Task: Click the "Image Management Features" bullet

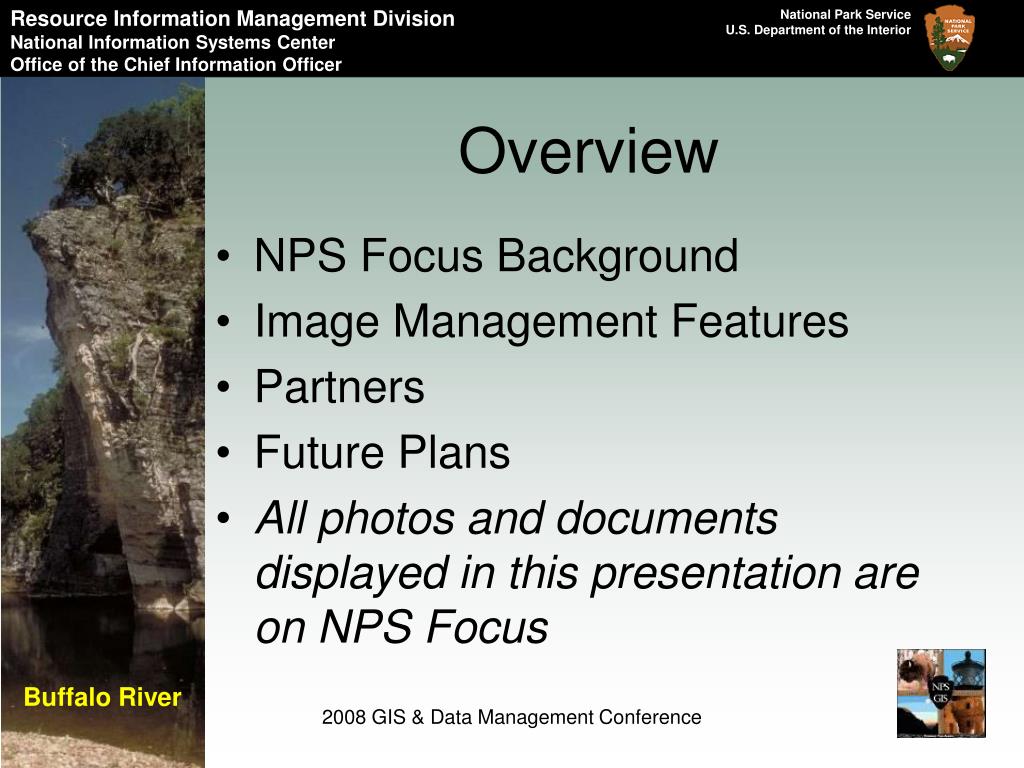Action: pos(551,321)
